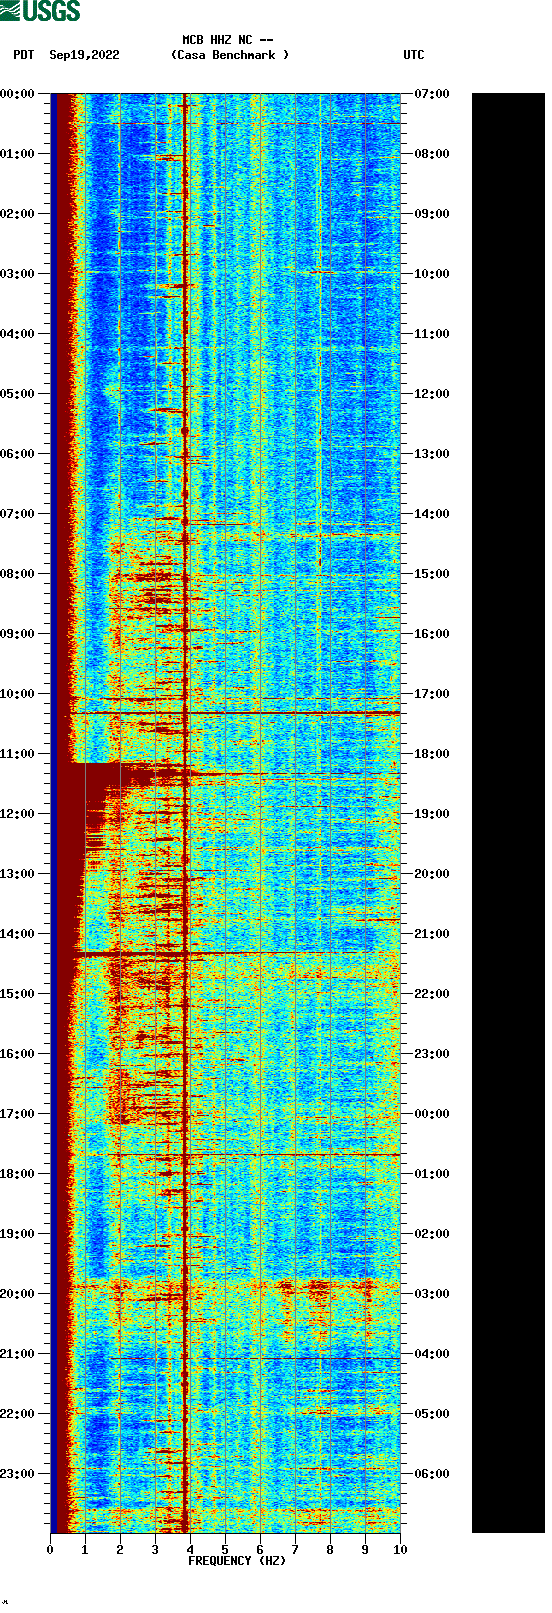Click the 07:00 UTC time label
The image size is (552, 1613).
click(x=432, y=94)
